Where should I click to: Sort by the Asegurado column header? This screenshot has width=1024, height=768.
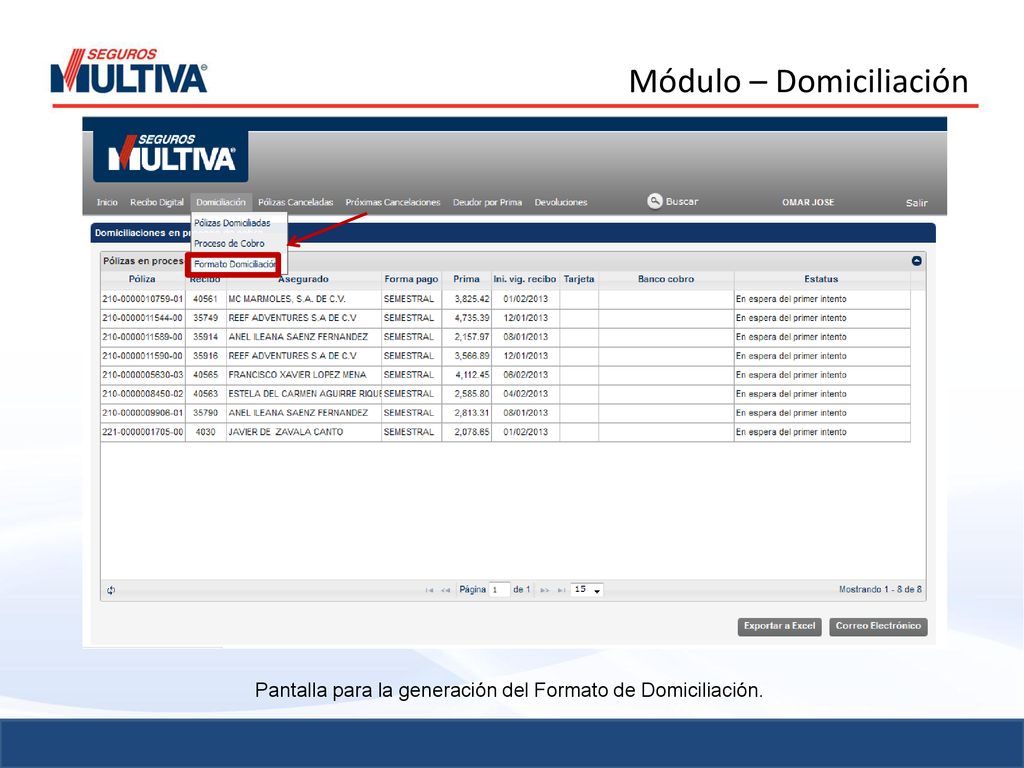(x=304, y=279)
